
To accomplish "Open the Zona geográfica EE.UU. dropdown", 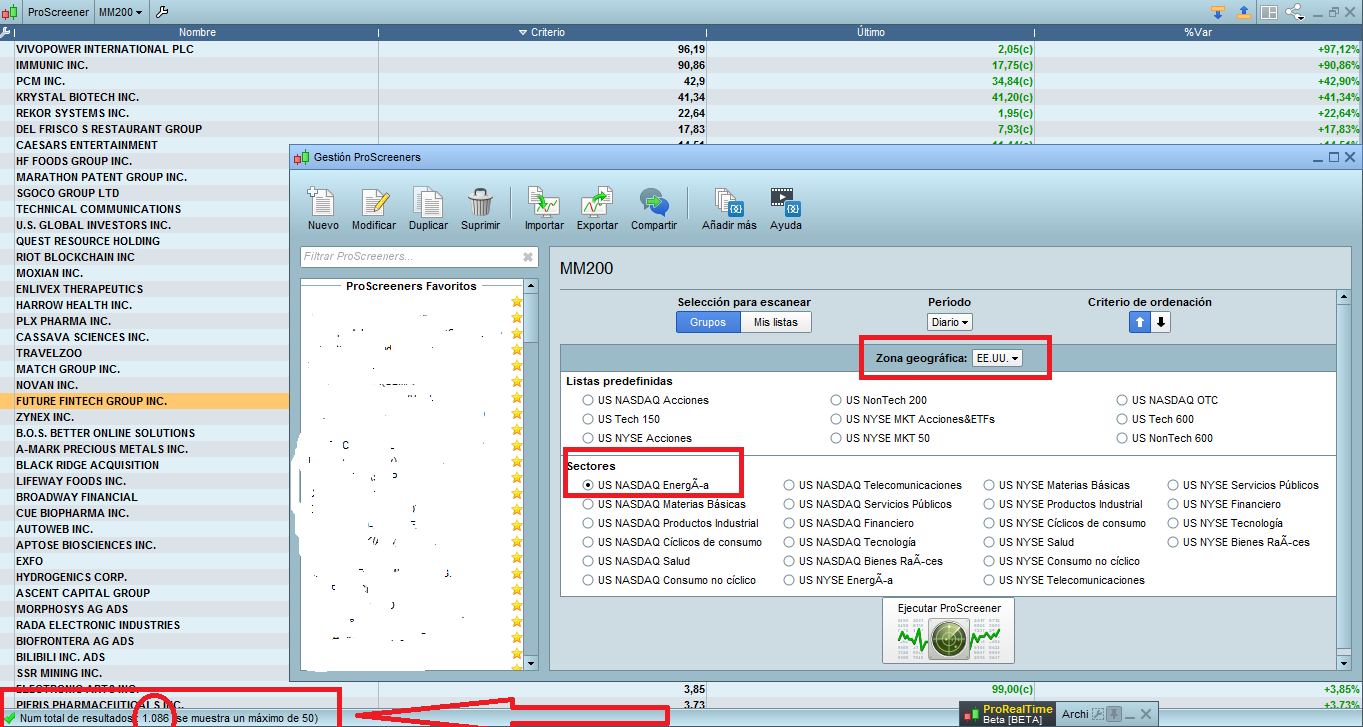I will coord(997,358).
